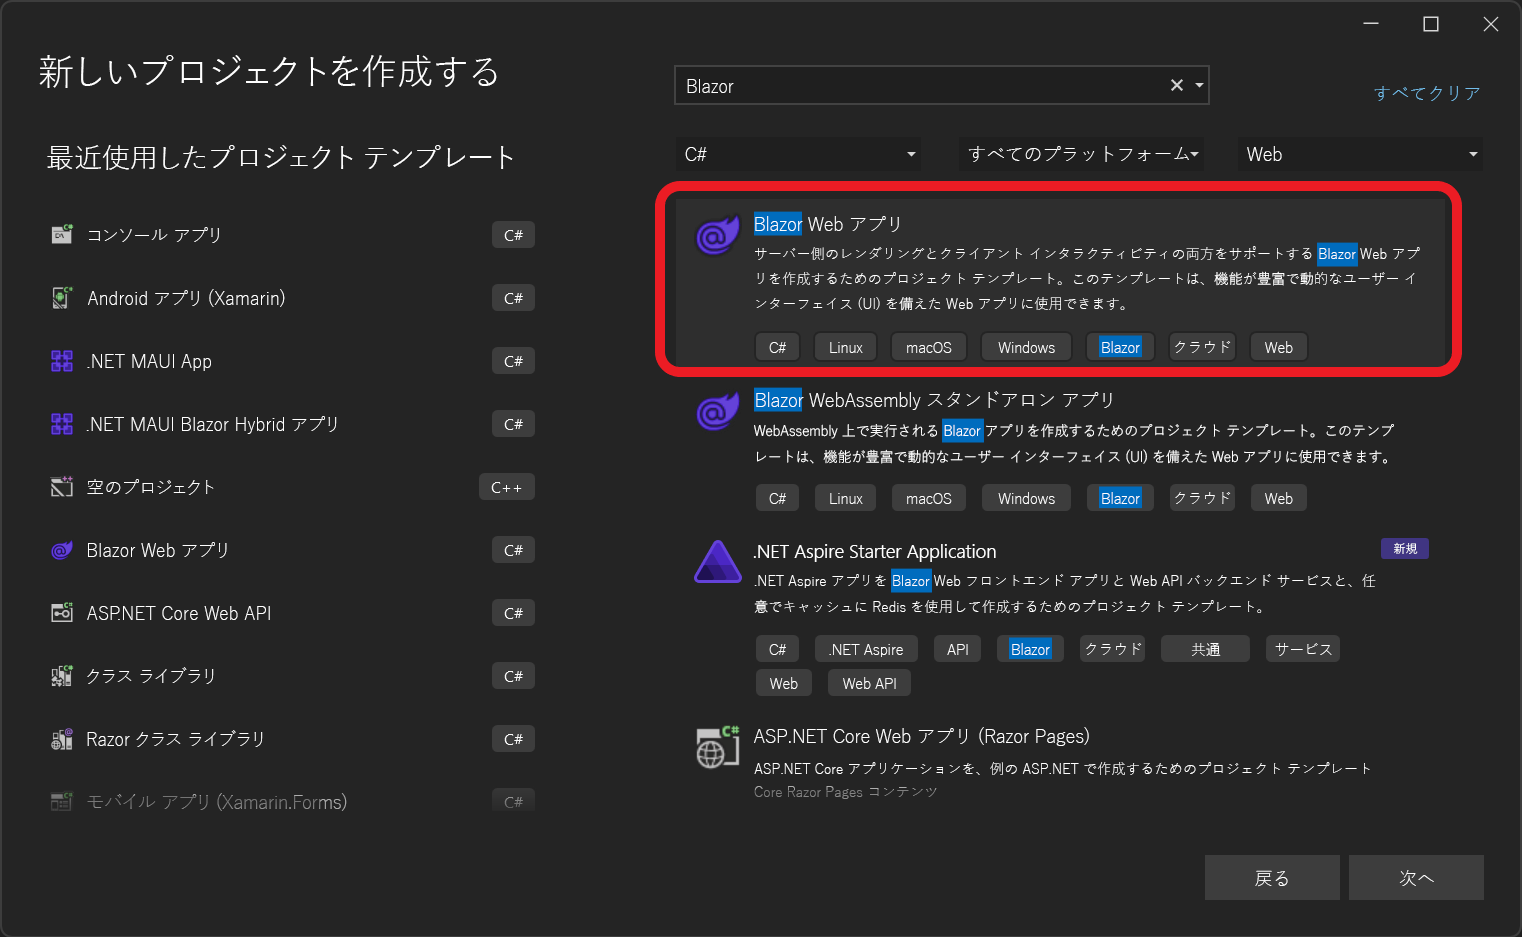
Task: Click the back (戻る) button
Action: tap(1272, 878)
